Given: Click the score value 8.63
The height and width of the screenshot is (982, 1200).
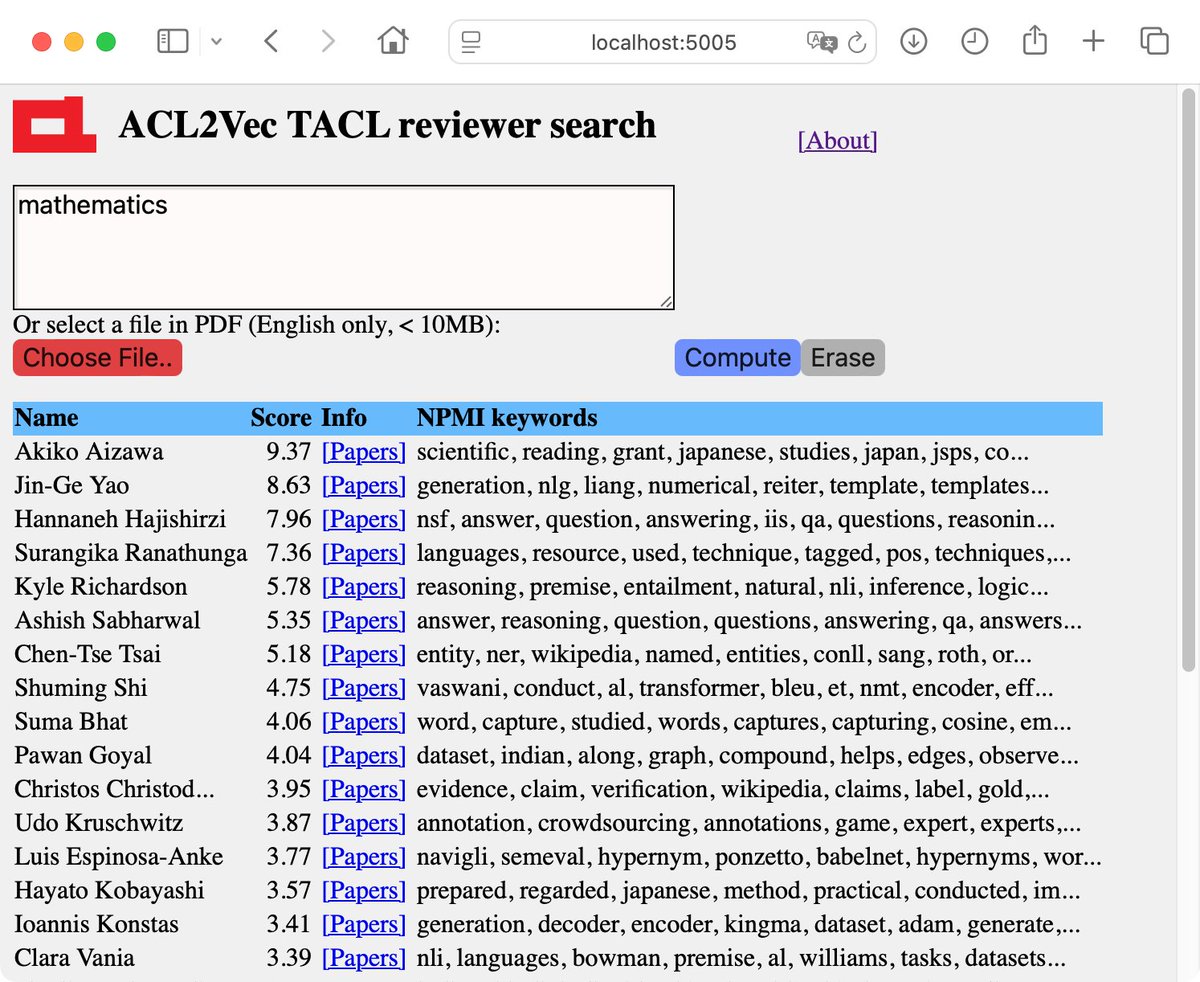Looking at the screenshot, I should tap(289, 486).
